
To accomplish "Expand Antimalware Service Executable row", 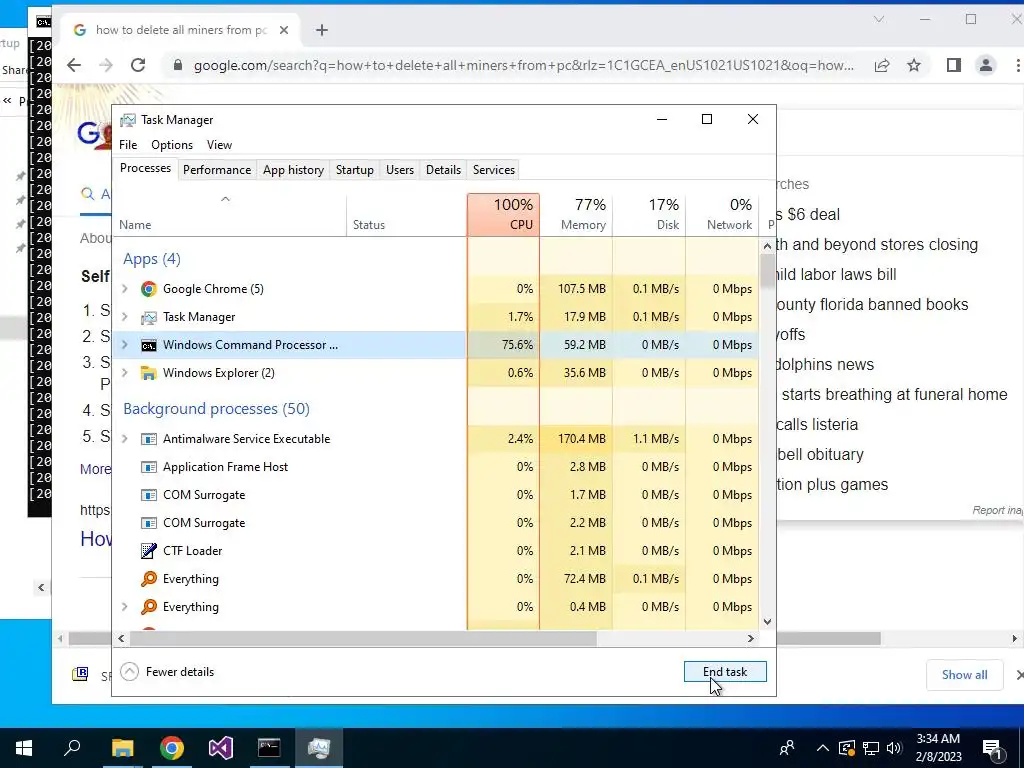I will pyautogui.click(x=125, y=439).
